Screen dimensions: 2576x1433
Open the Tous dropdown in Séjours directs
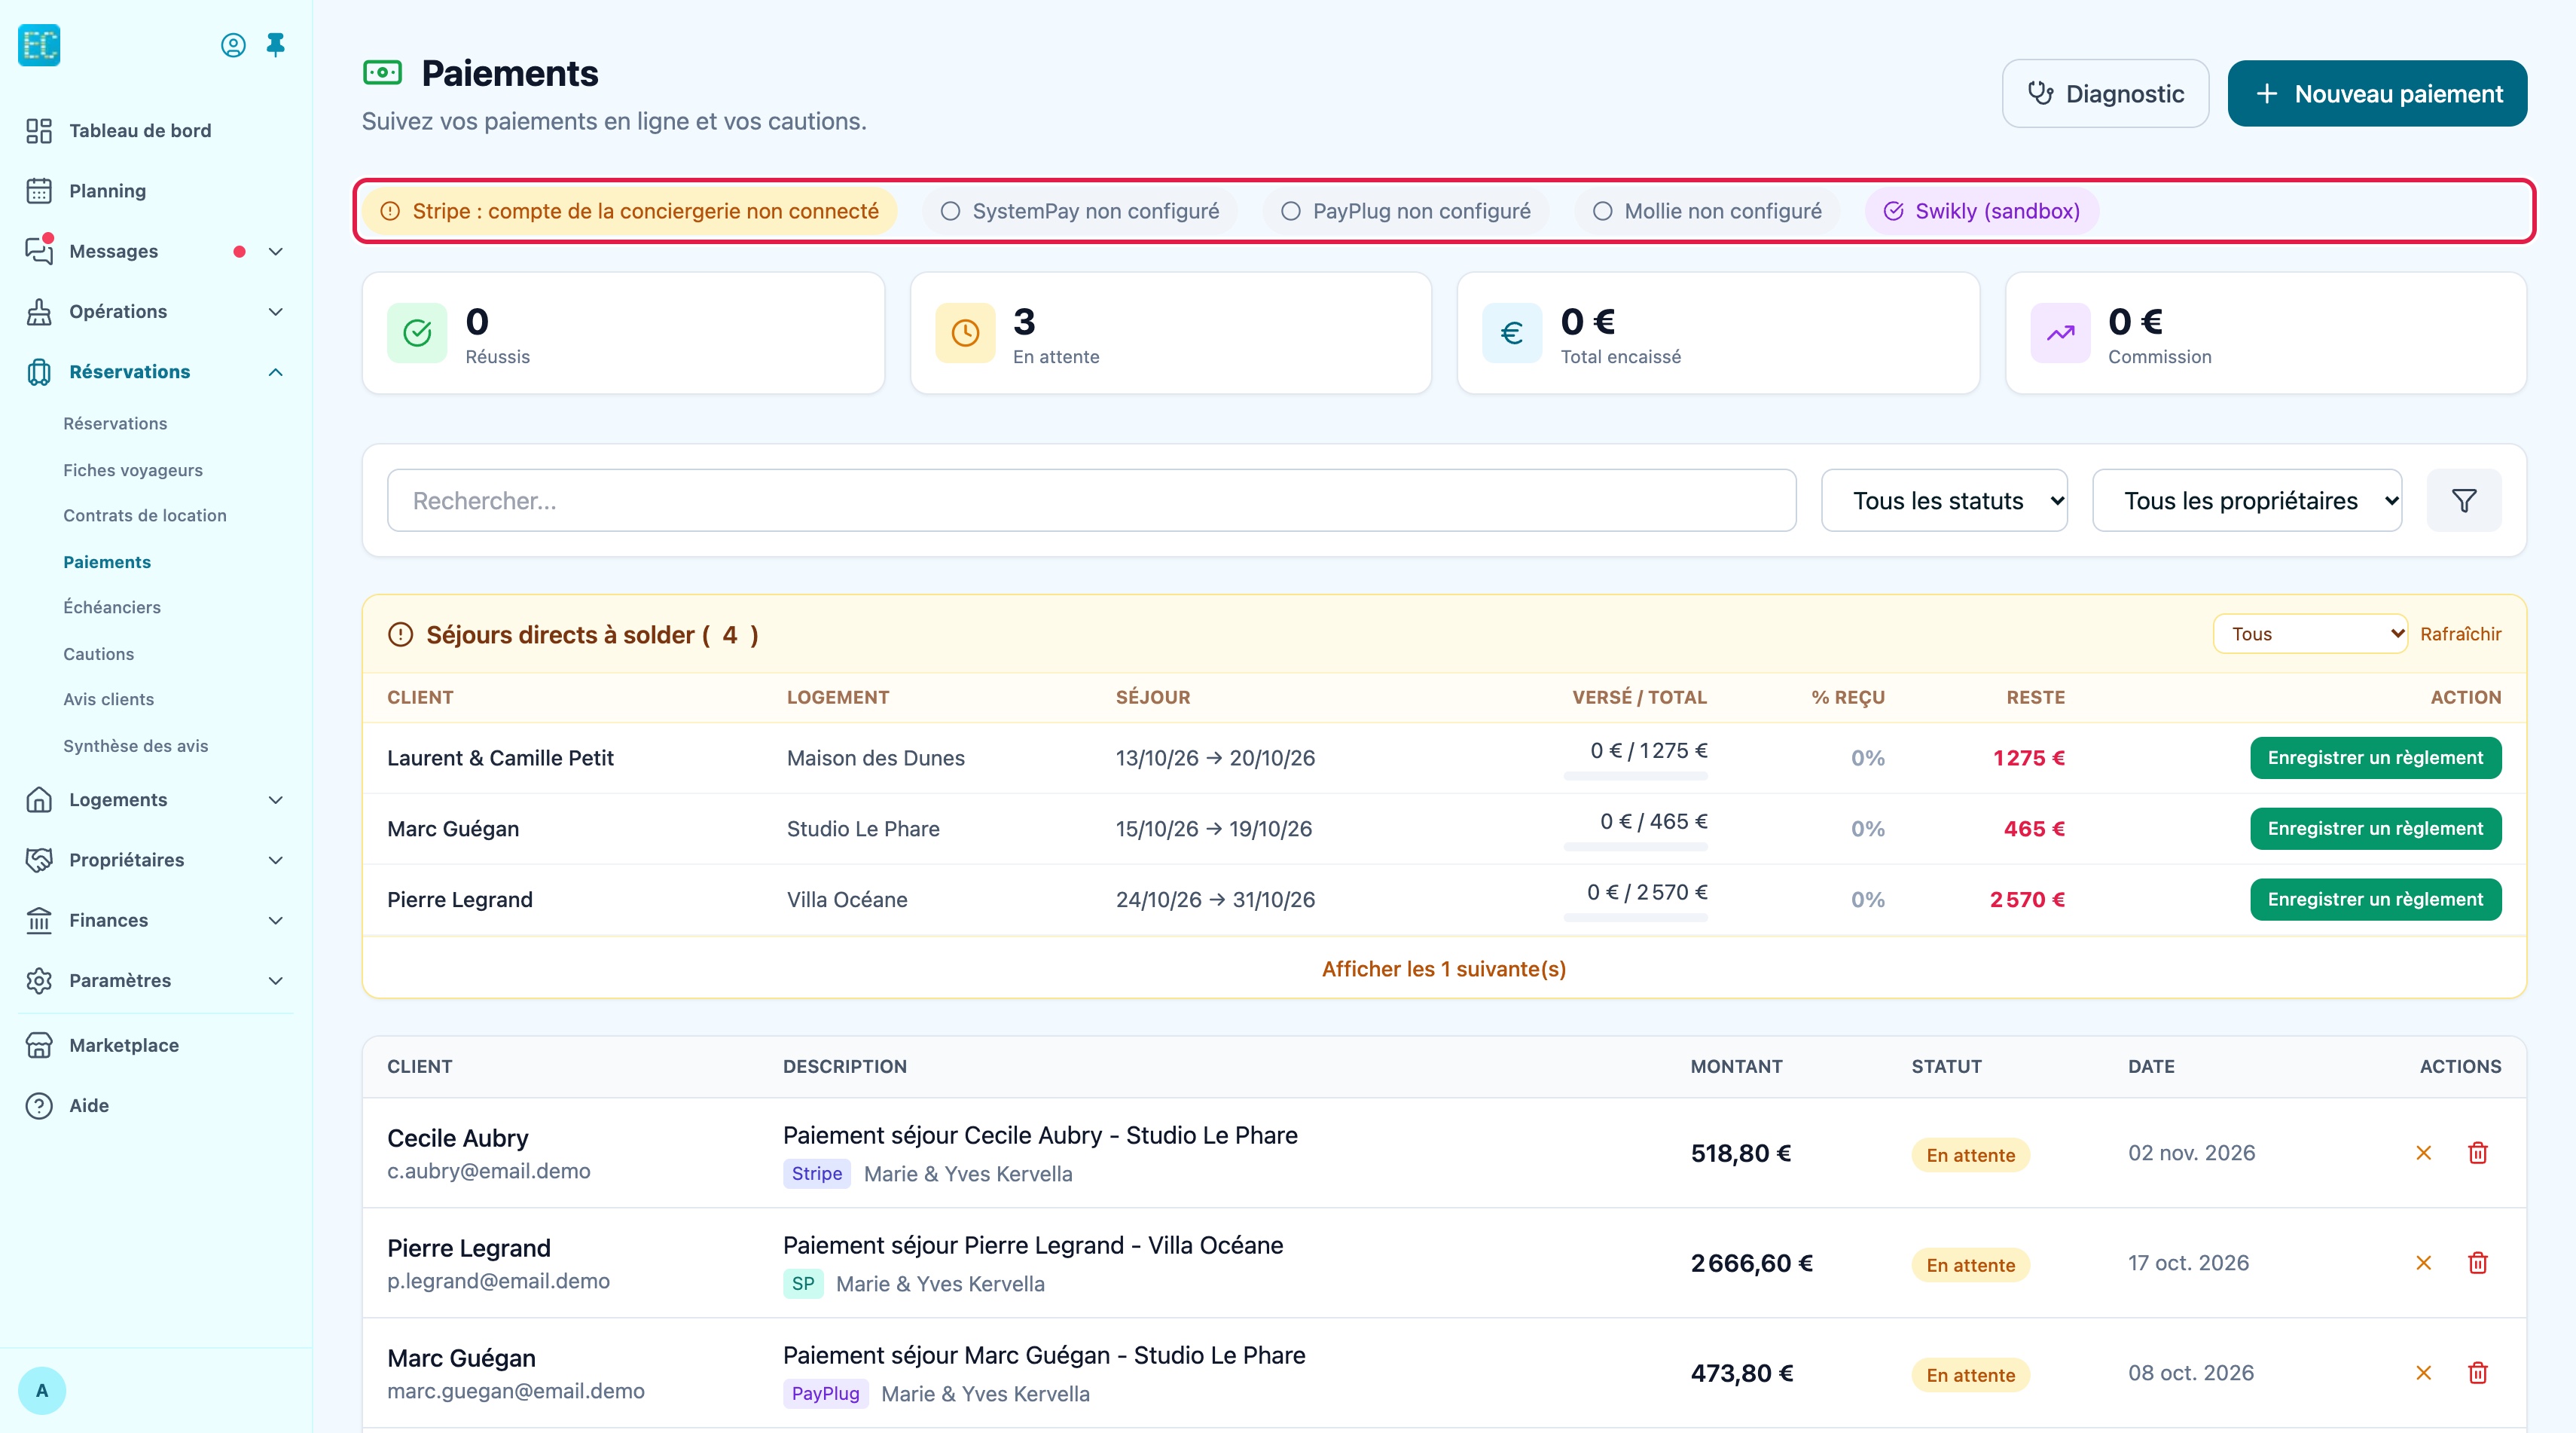pyautogui.click(x=2310, y=634)
